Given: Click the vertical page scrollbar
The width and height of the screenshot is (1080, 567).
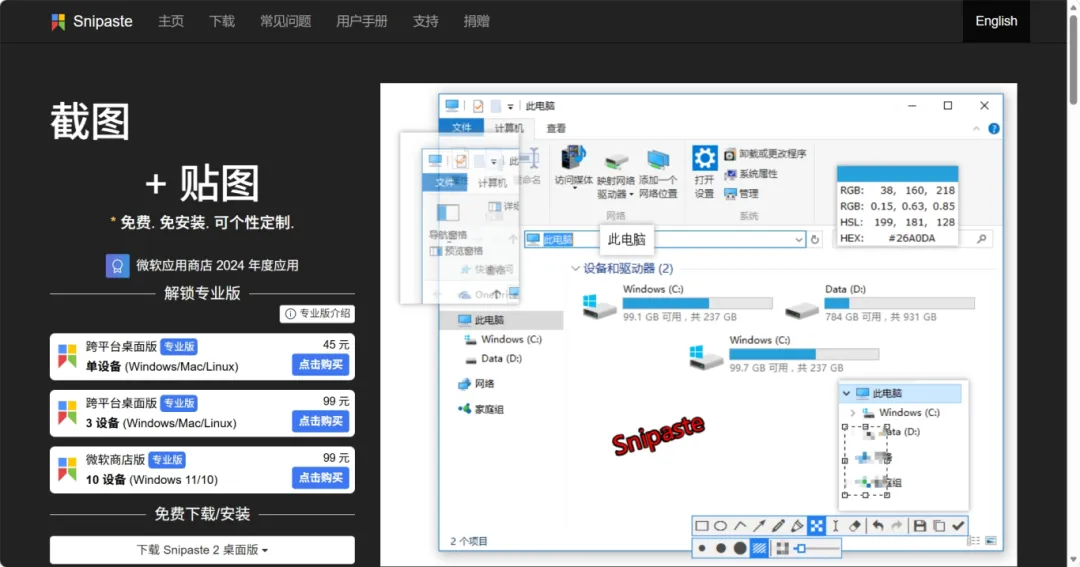Looking at the screenshot, I should [1073, 59].
